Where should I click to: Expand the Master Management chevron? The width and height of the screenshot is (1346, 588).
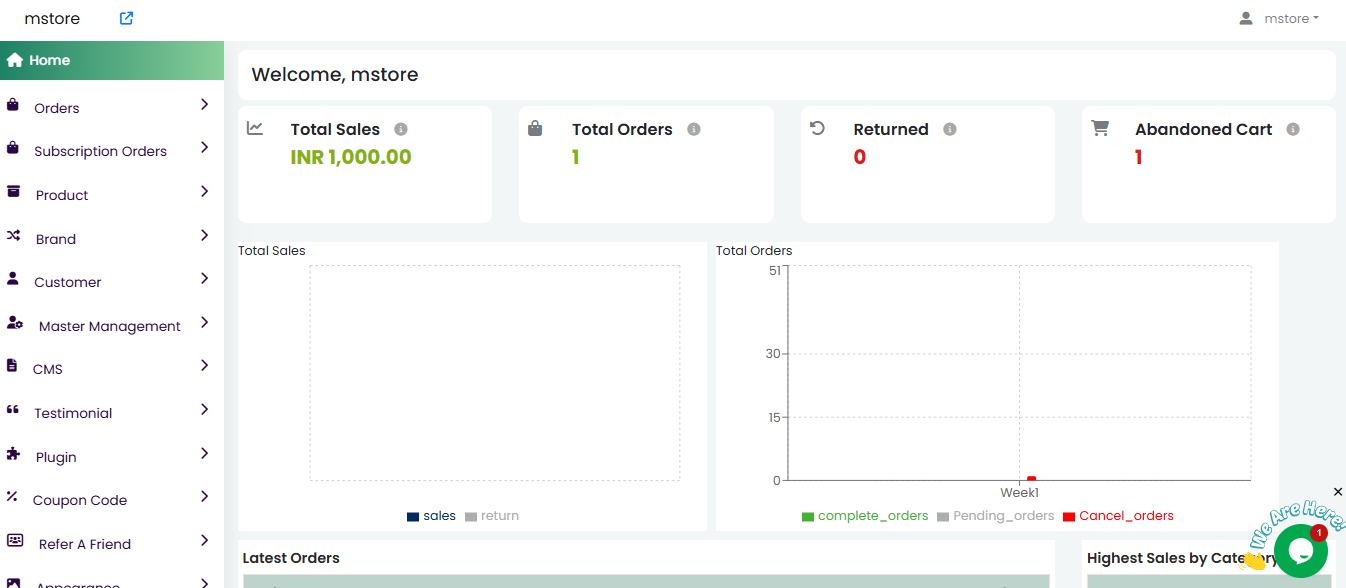204,322
